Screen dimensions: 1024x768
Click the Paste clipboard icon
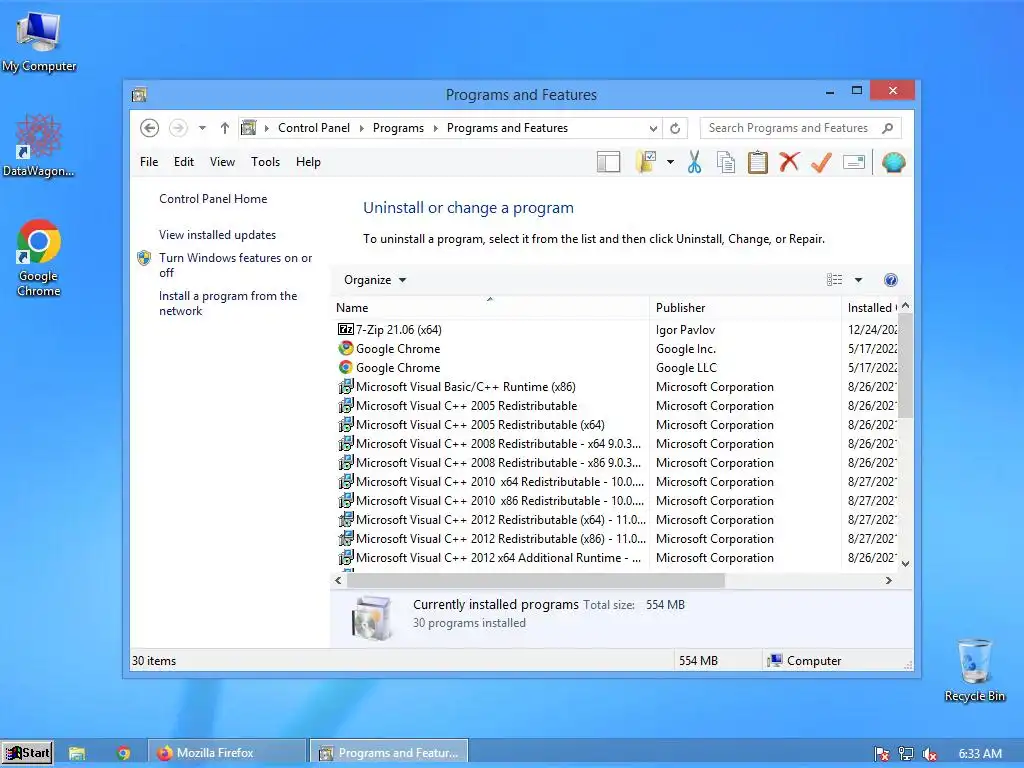coord(758,162)
